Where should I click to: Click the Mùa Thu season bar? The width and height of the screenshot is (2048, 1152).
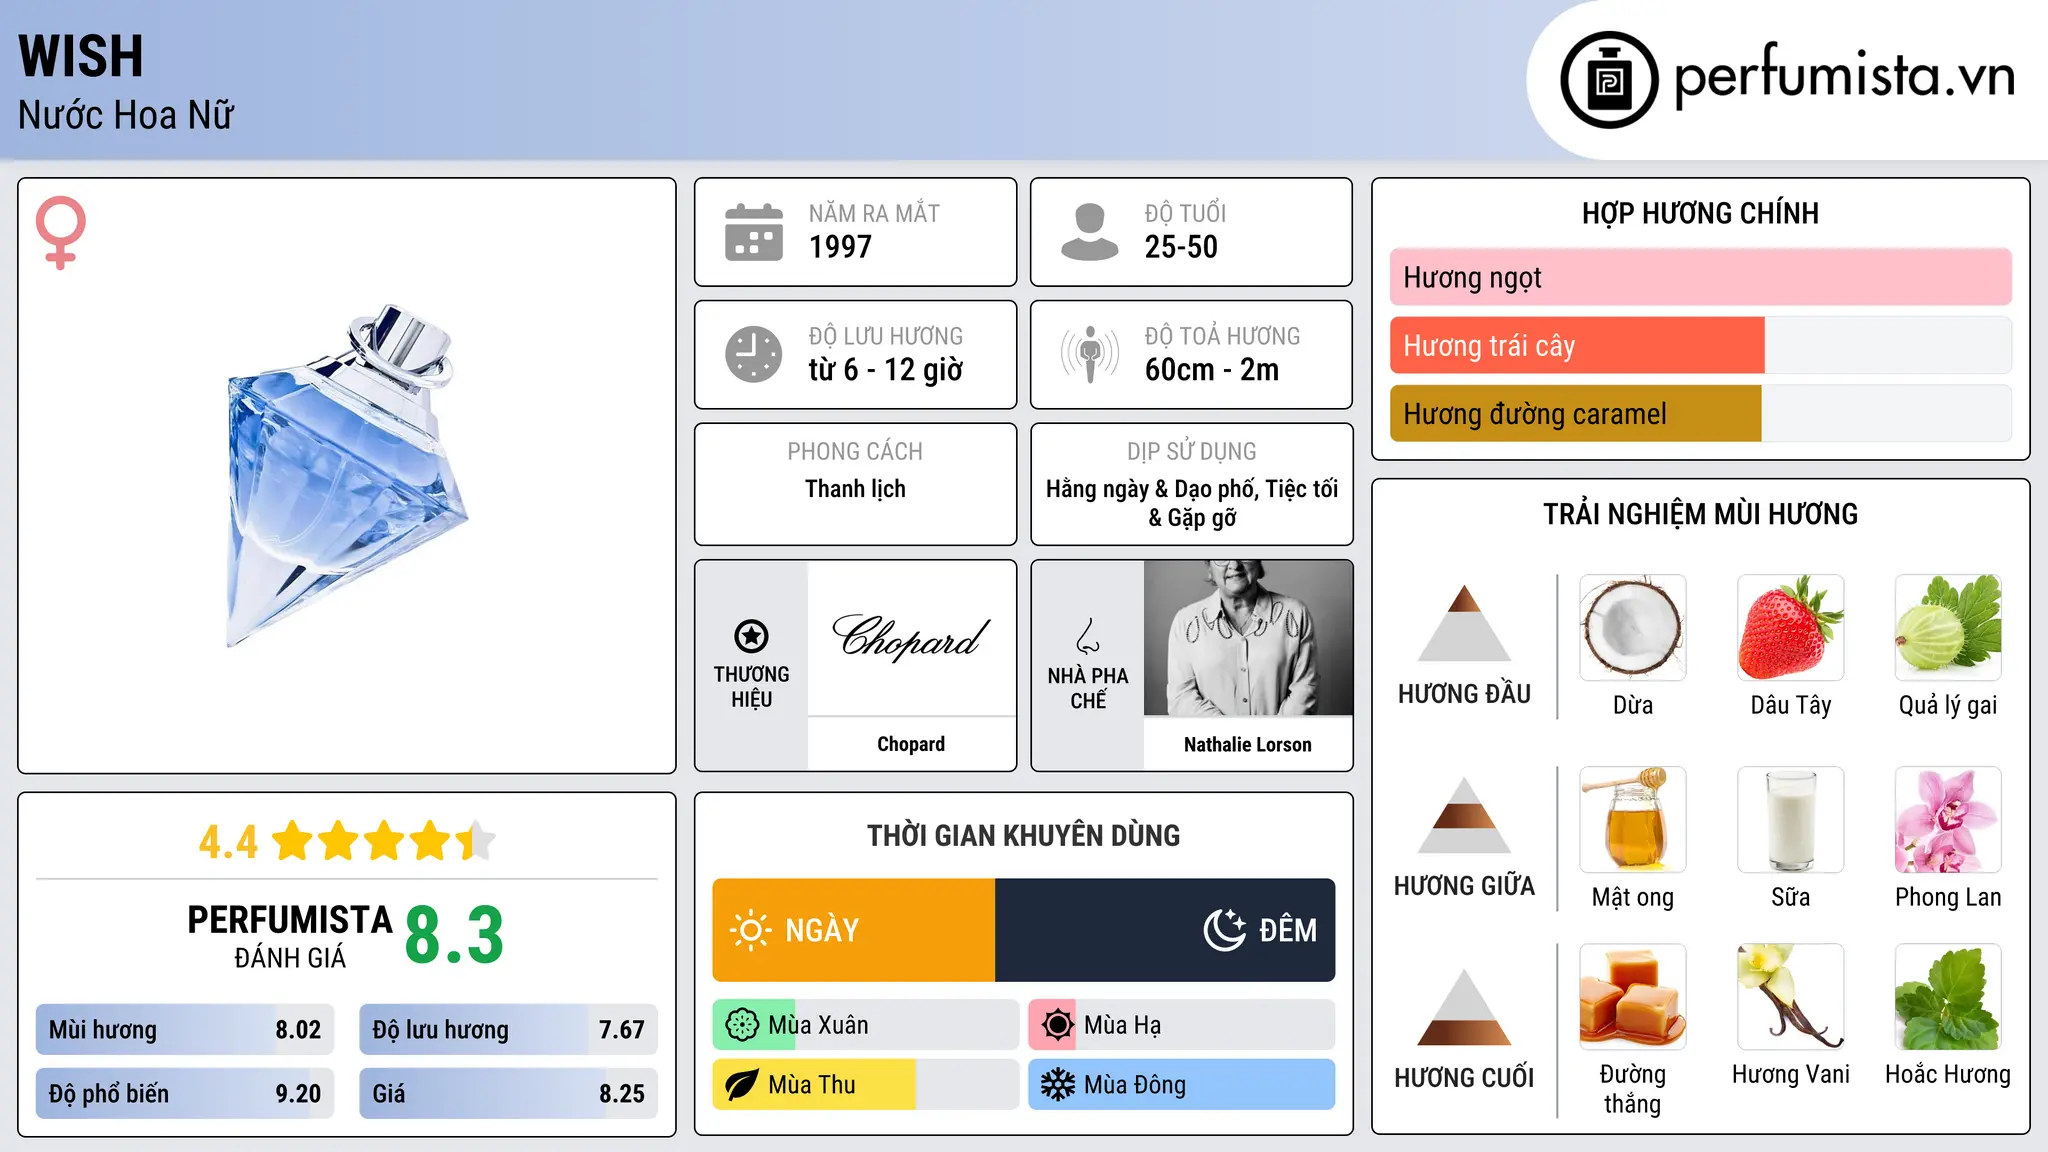[866, 1085]
